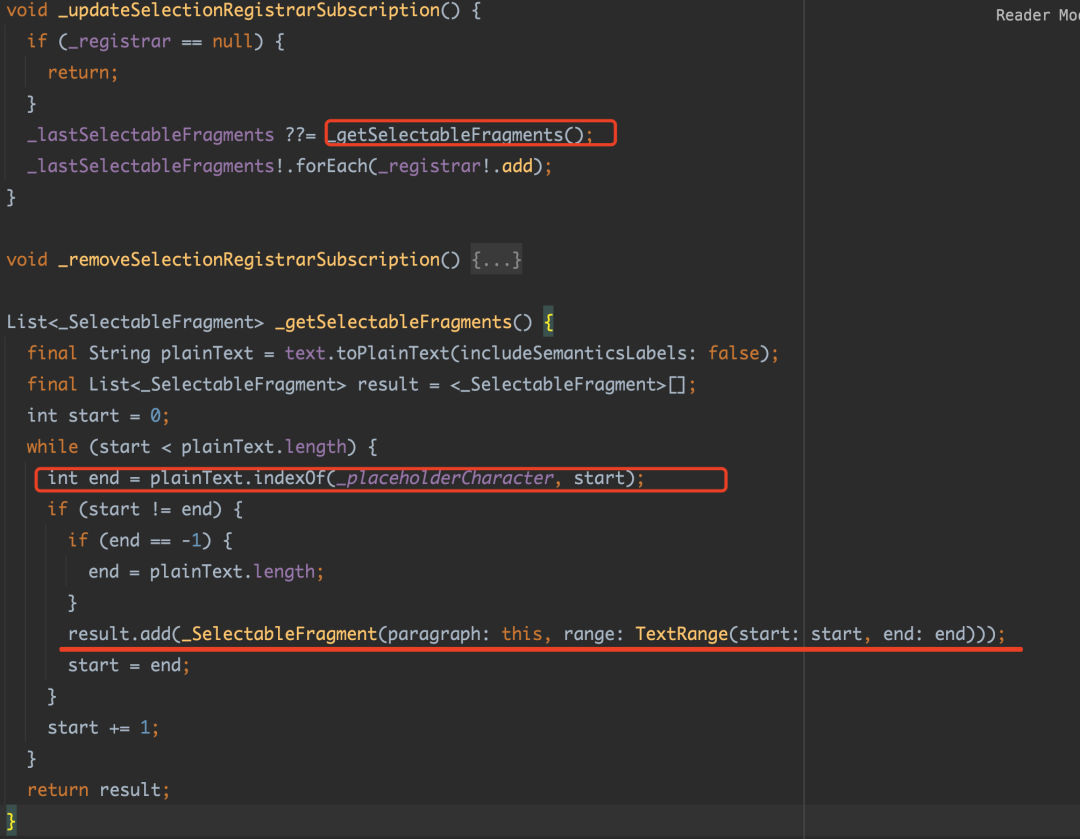Click _placeholderCharacter italic identifier

(444, 478)
